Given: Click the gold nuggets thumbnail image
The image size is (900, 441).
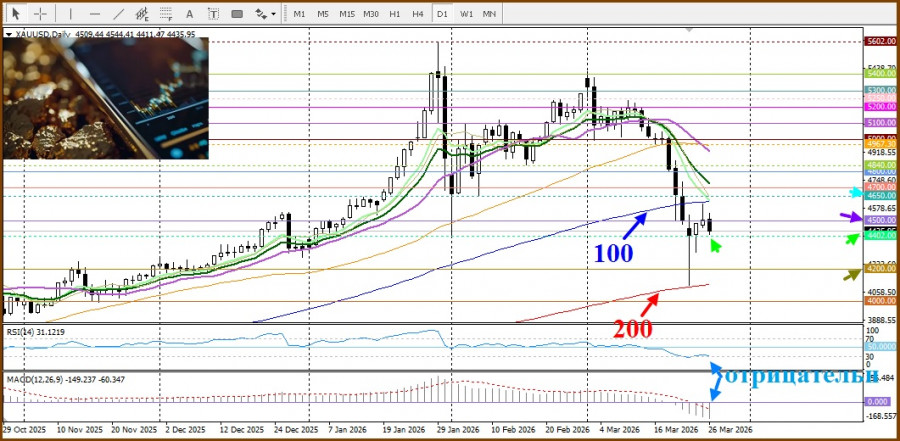Looking at the screenshot, I should (106, 98).
